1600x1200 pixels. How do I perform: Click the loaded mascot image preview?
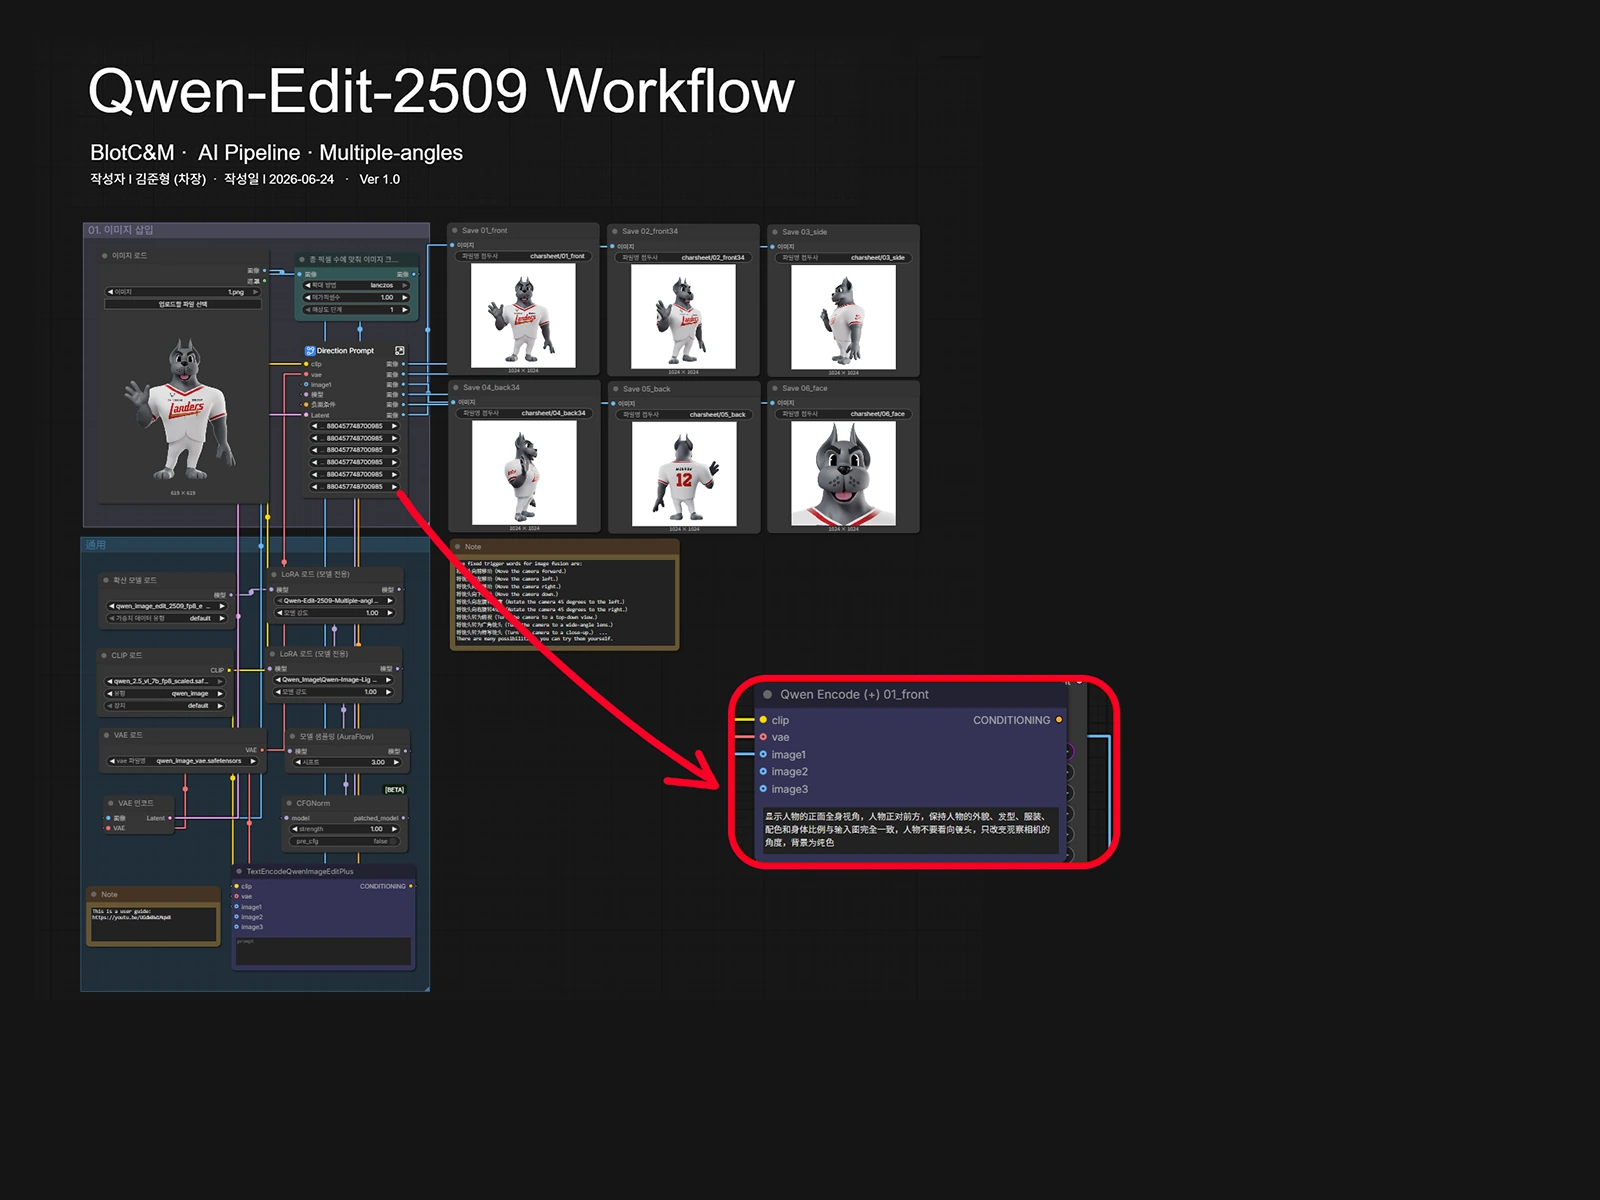[183, 410]
